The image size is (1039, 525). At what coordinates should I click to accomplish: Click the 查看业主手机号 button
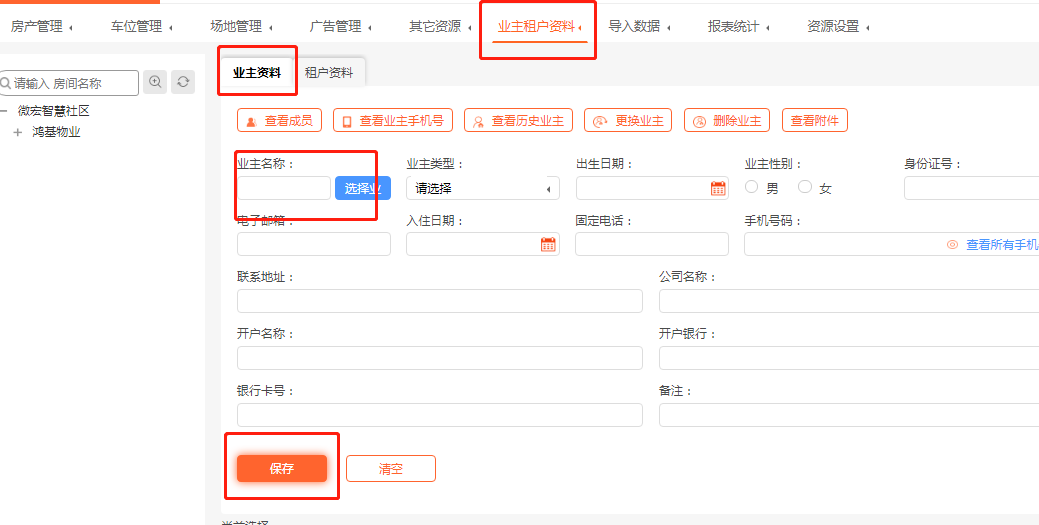coord(393,121)
